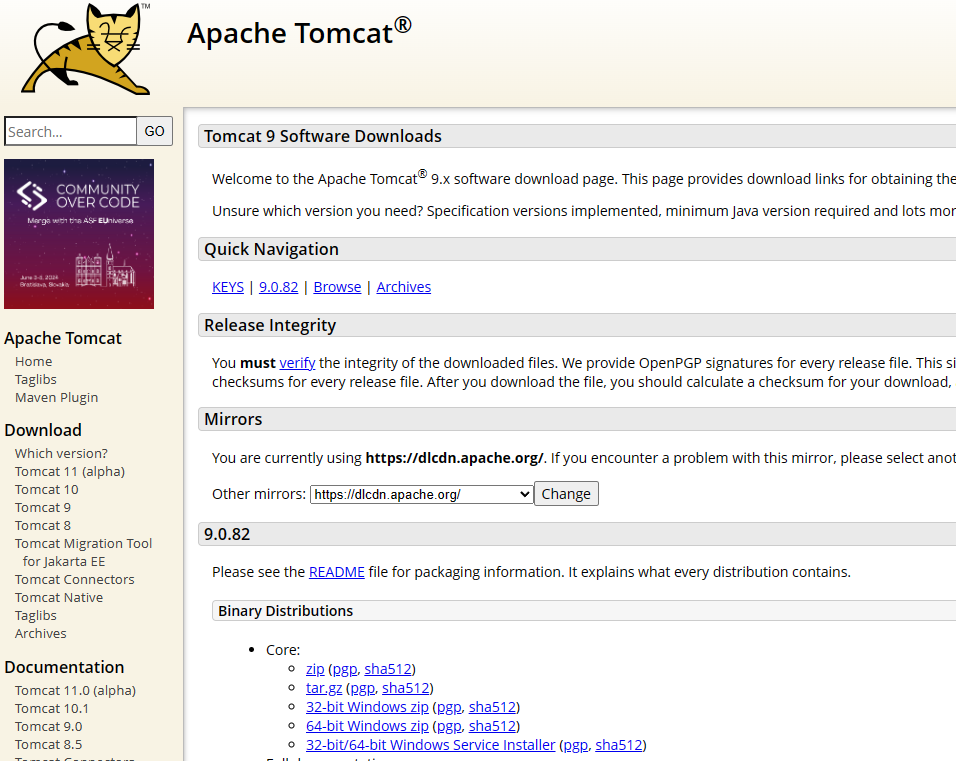Go to Home in sidebar
This screenshot has height=761, width=956.
pos(34,362)
